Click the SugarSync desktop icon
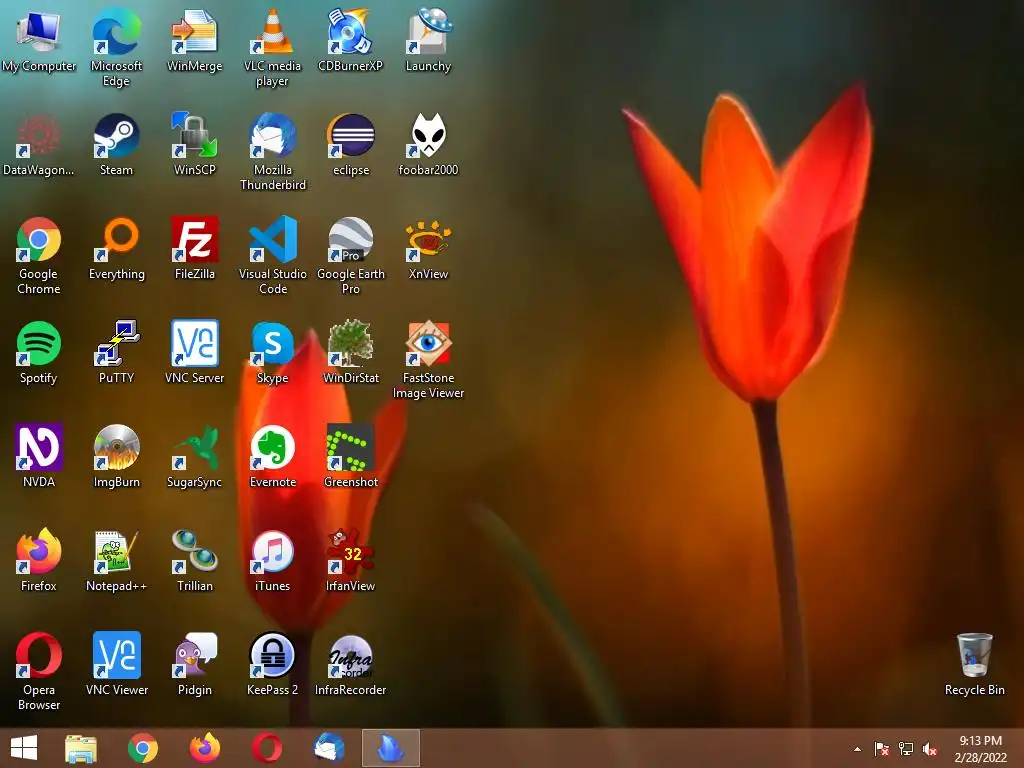Screen dimensions: 1024x768 pyautogui.click(x=195, y=456)
